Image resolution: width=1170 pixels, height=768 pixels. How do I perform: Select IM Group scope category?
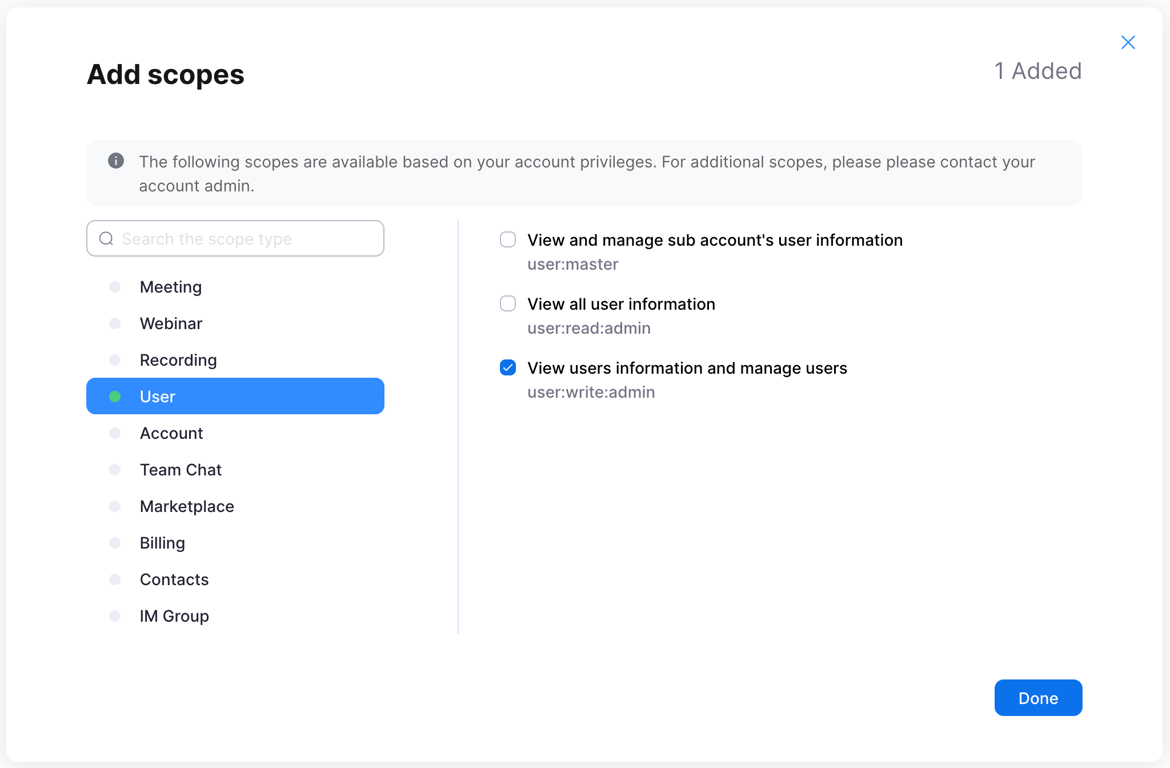click(x=174, y=616)
